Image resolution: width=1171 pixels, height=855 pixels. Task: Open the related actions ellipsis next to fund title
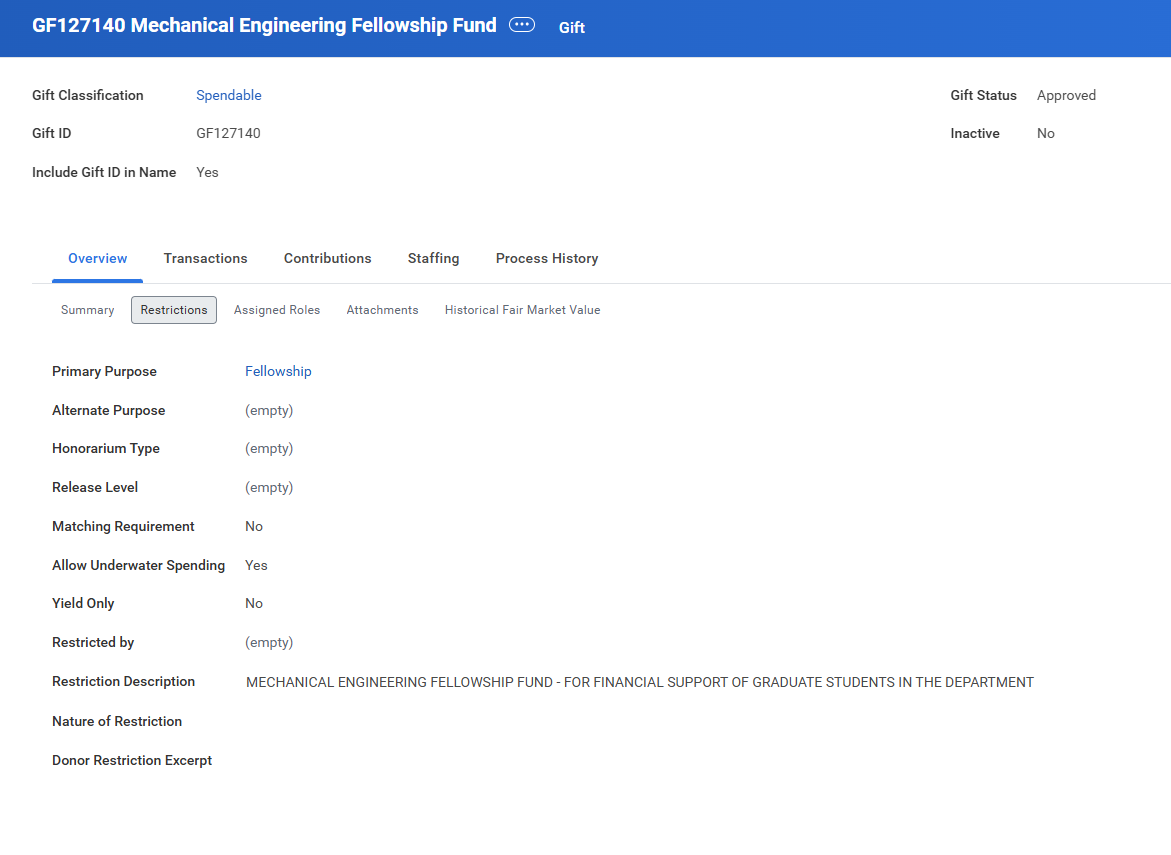521,25
